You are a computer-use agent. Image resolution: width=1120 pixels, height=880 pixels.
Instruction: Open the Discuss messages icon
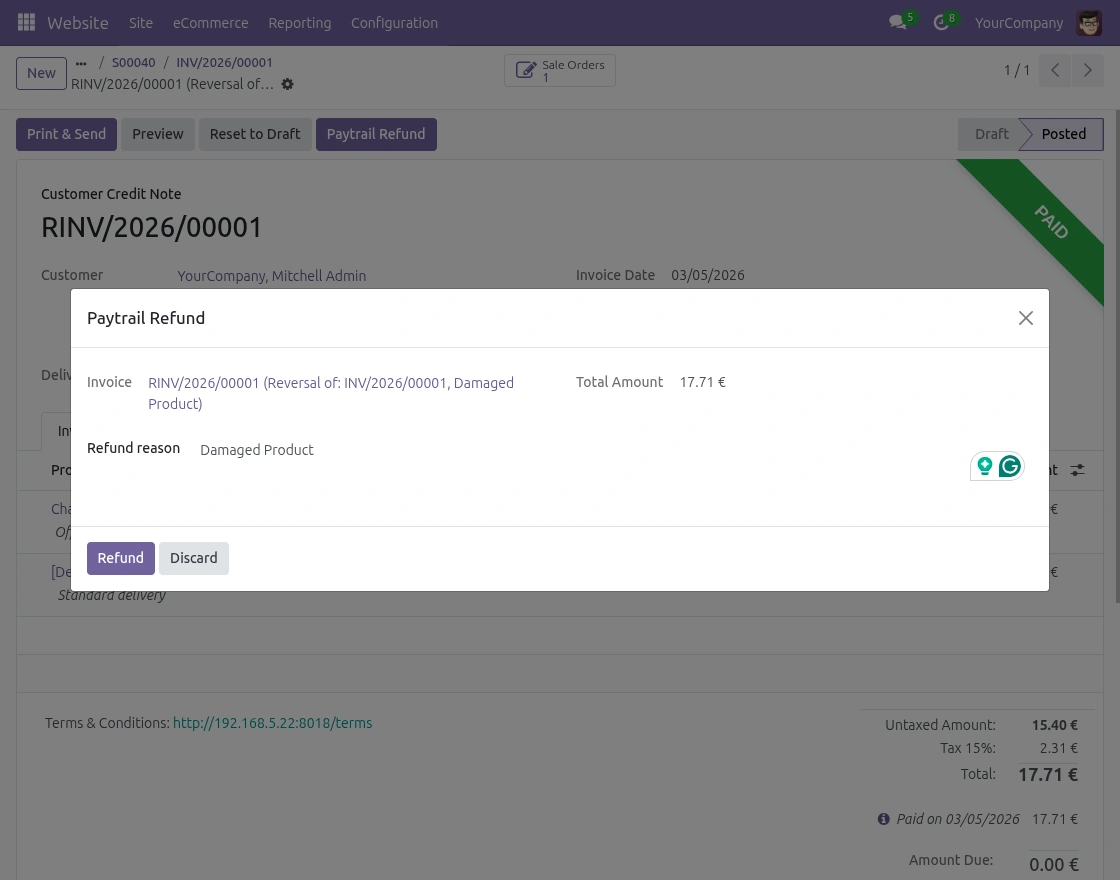pos(898,22)
